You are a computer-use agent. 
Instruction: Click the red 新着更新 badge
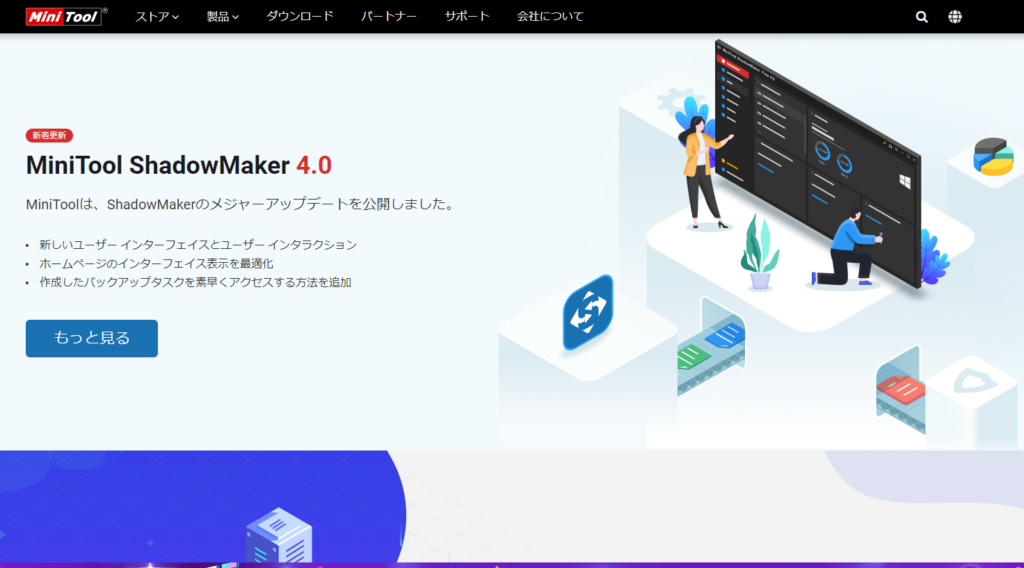49,135
